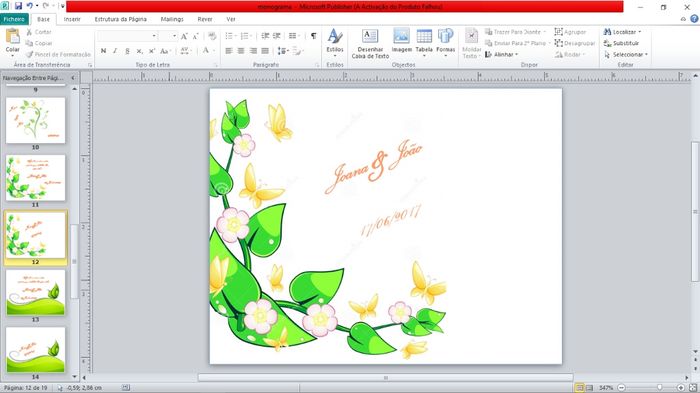Justify the paragraph text

pyautogui.click(x=265, y=51)
